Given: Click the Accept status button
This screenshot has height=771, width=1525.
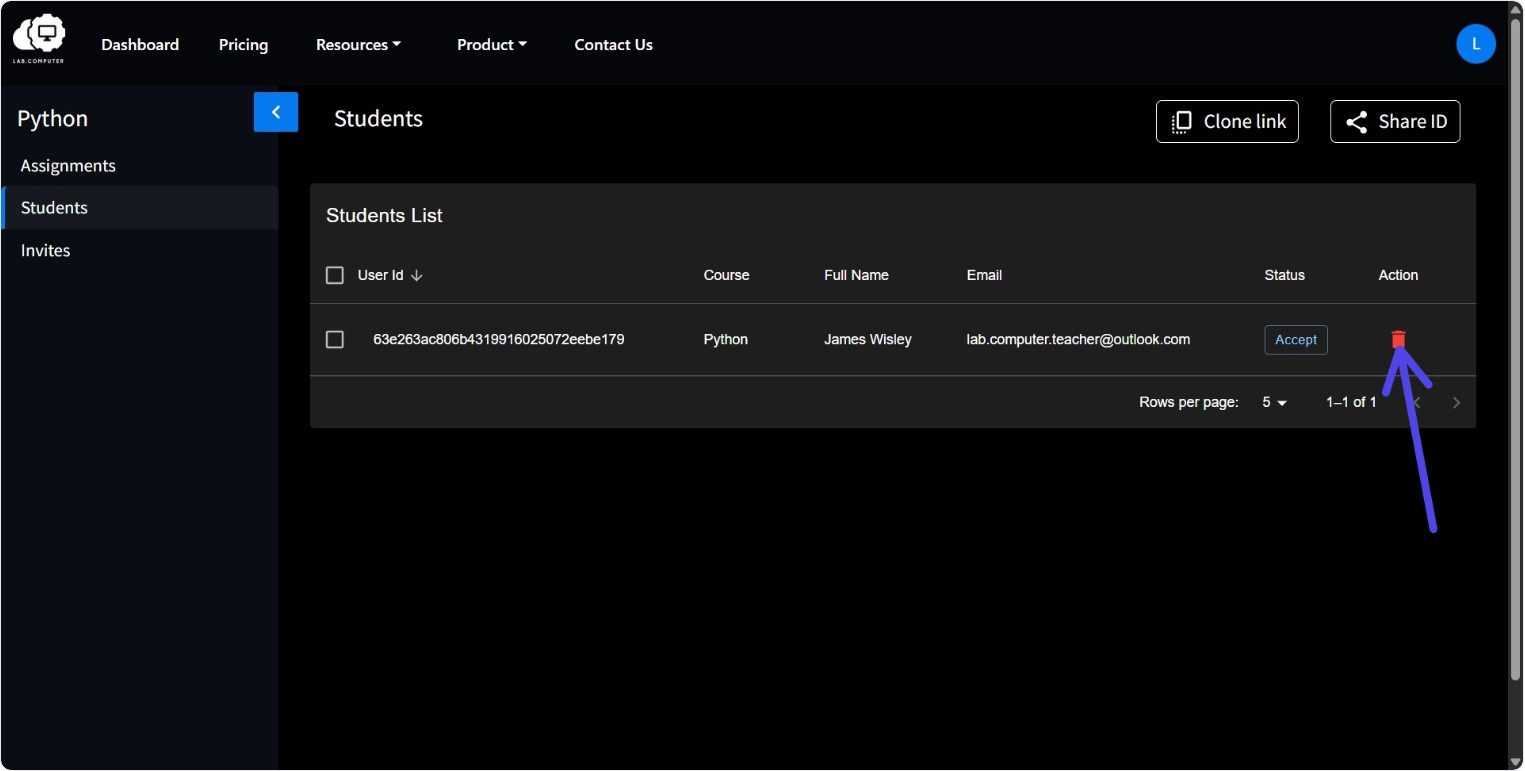Looking at the screenshot, I should (1296, 340).
